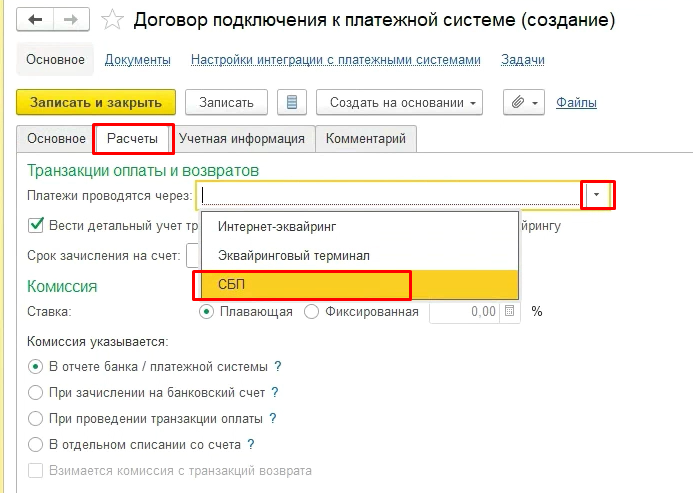
Task: Open calculator in the commission rate field
Action: [510, 311]
